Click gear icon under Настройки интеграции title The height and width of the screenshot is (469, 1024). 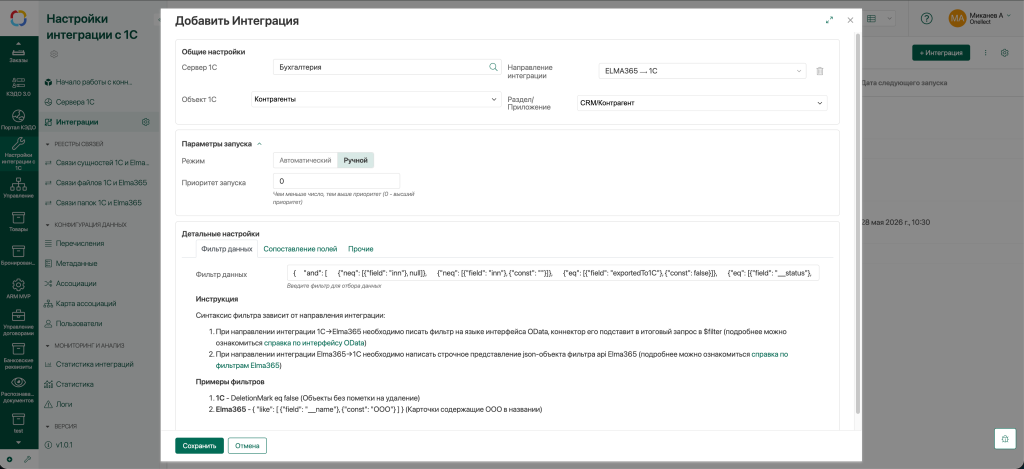tap(54, 54)
